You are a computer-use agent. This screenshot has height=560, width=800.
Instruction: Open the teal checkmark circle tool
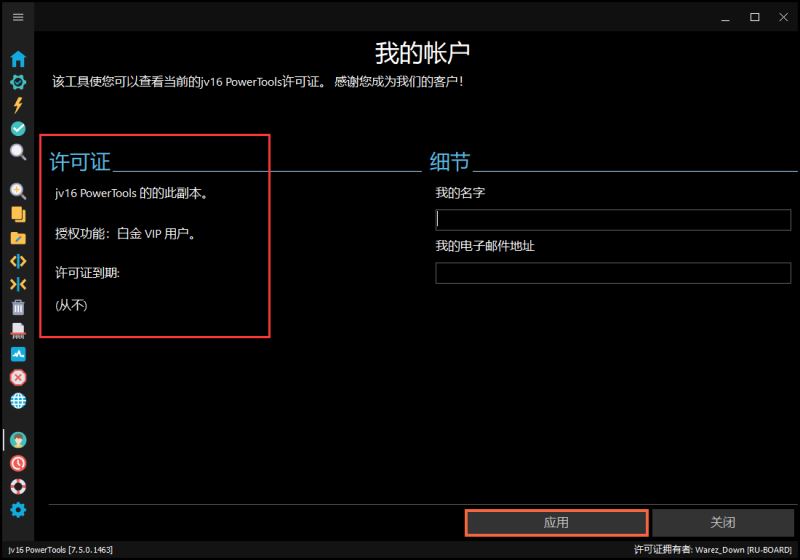(x=18, y=129)
